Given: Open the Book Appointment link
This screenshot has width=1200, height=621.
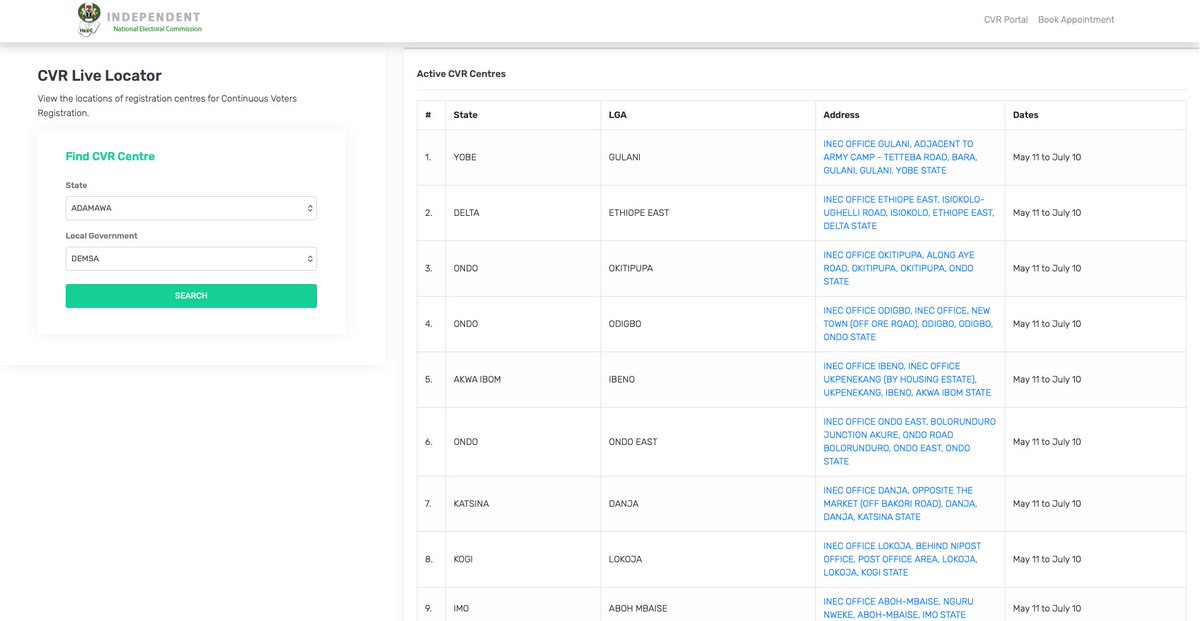Looking at the screenshot, I should [1076, 20].
